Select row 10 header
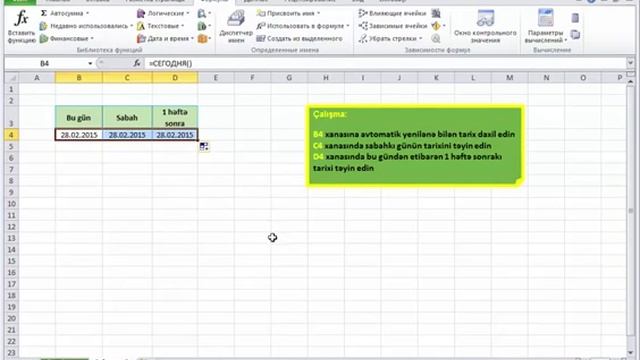The image size is (640, 360). tap(11, 204)
